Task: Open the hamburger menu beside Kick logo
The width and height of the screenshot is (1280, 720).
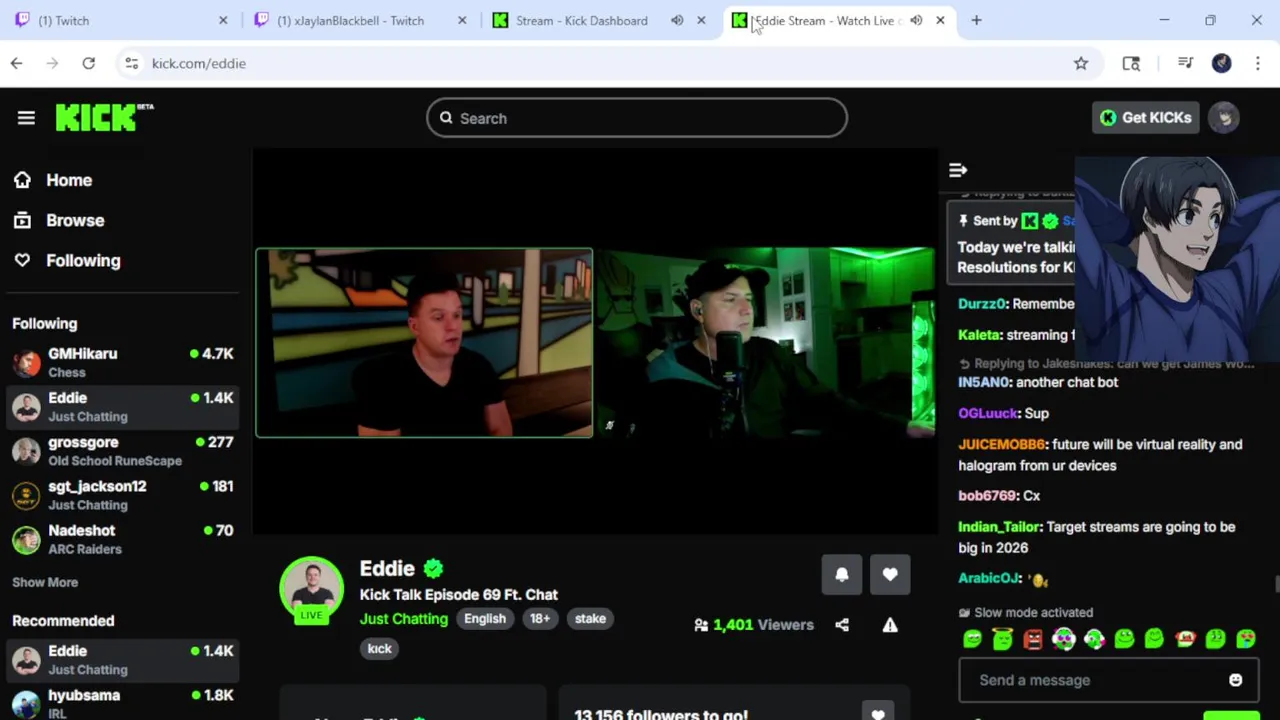Action: [x=26, y=118]
